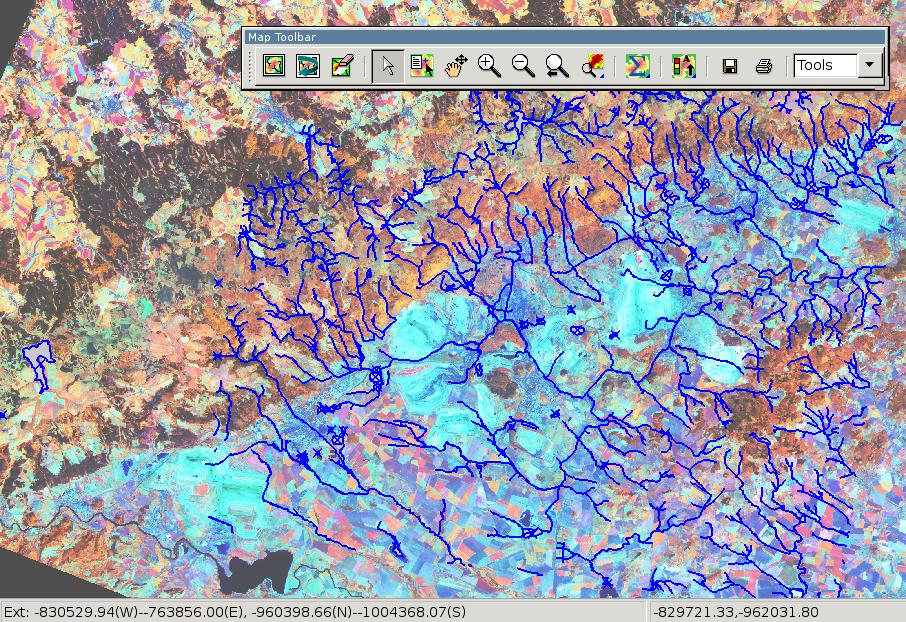Activate the Pan hand tool

click(x=456, y=66)
